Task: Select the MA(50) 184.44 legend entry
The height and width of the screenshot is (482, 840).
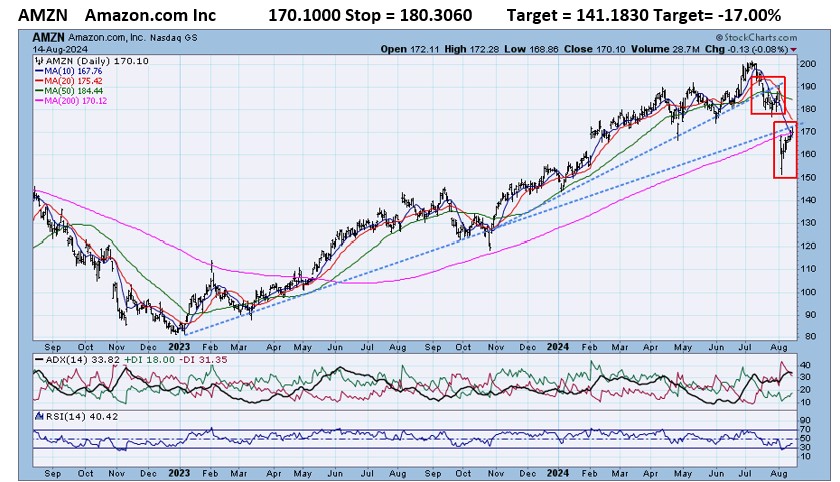Action: [69, 91]
